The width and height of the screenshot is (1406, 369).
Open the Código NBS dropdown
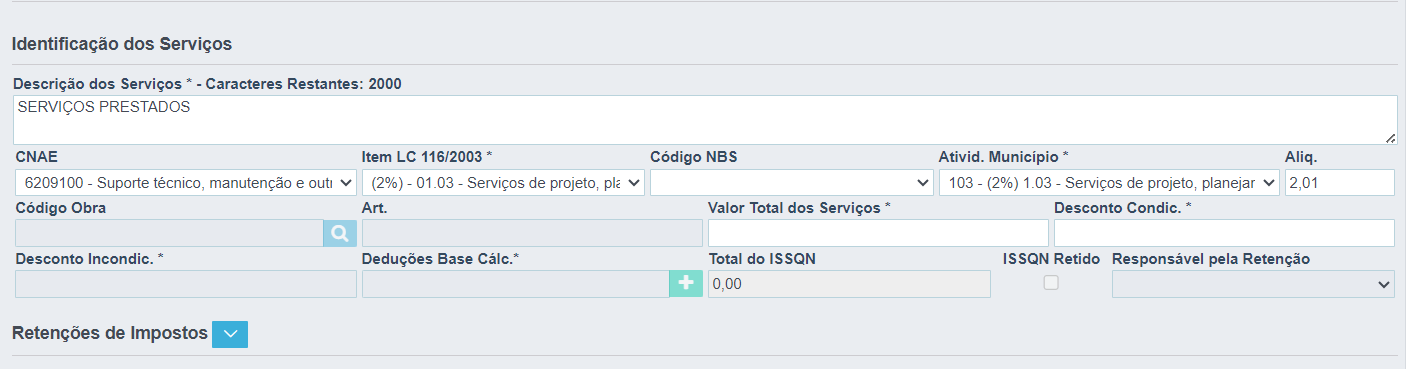(x=792, y=182)
